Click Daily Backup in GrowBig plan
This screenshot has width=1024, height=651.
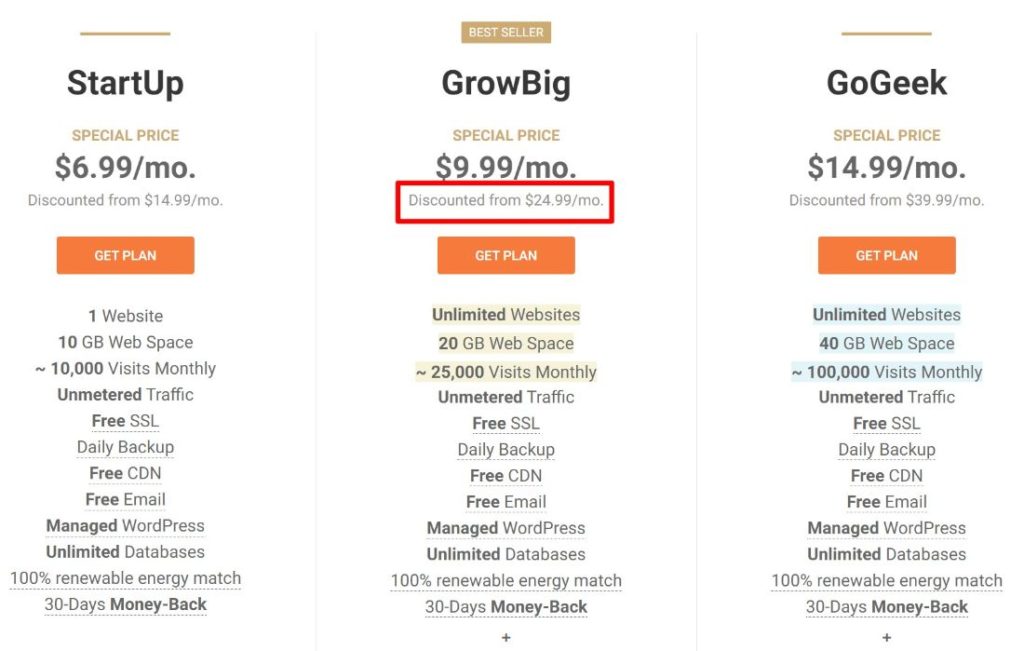pos(506,450)
